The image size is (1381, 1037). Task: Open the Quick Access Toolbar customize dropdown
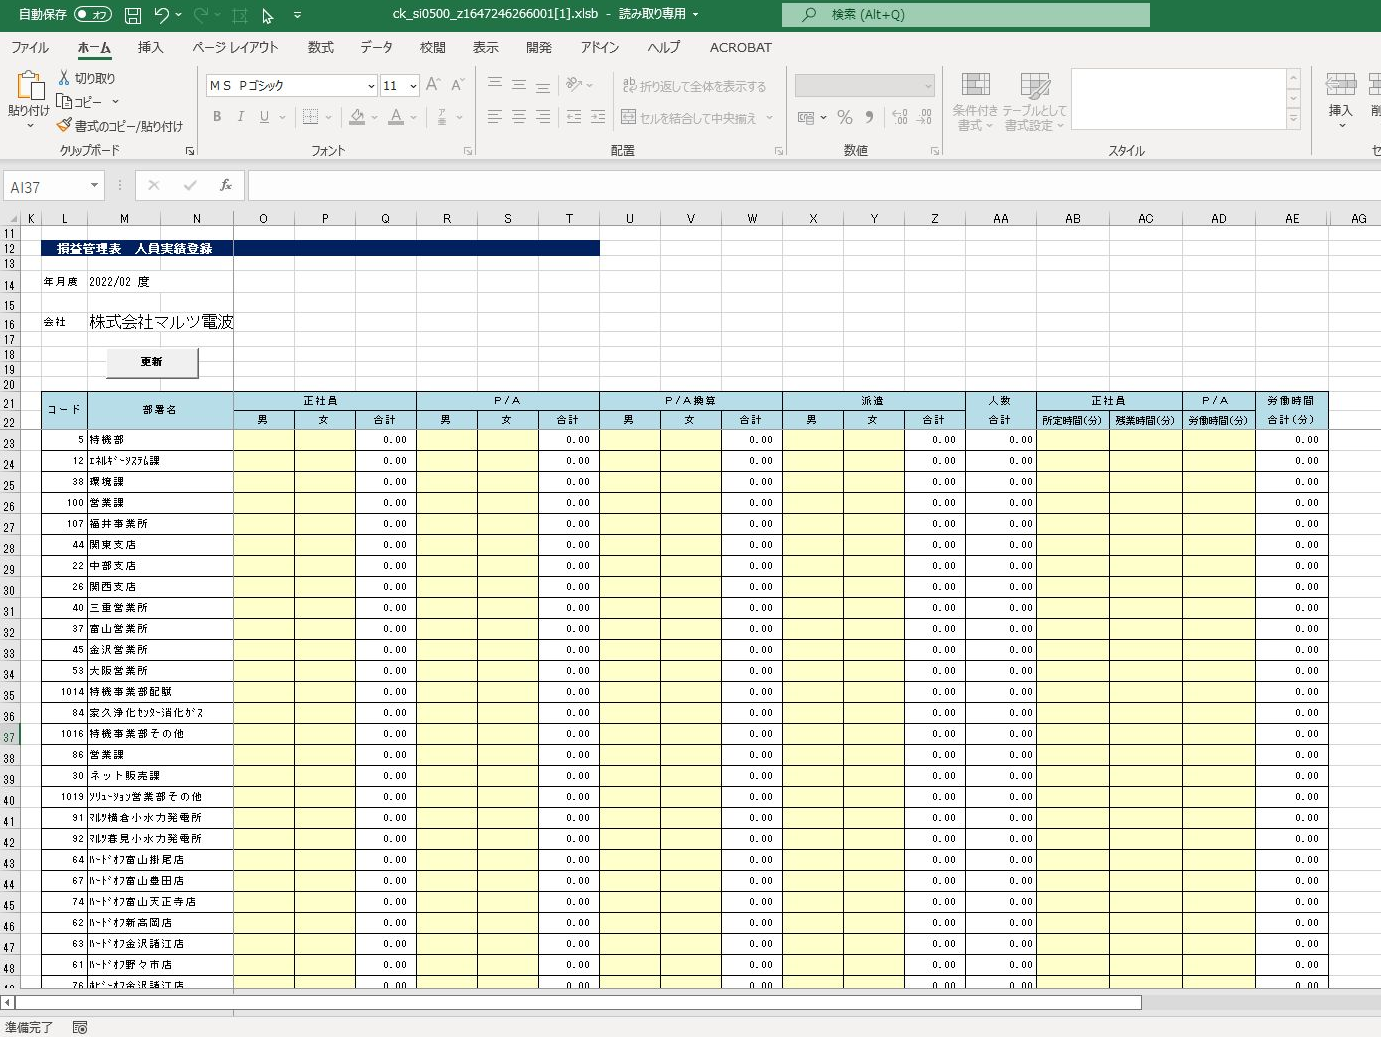pyautogui.click(x=298, y=15)
